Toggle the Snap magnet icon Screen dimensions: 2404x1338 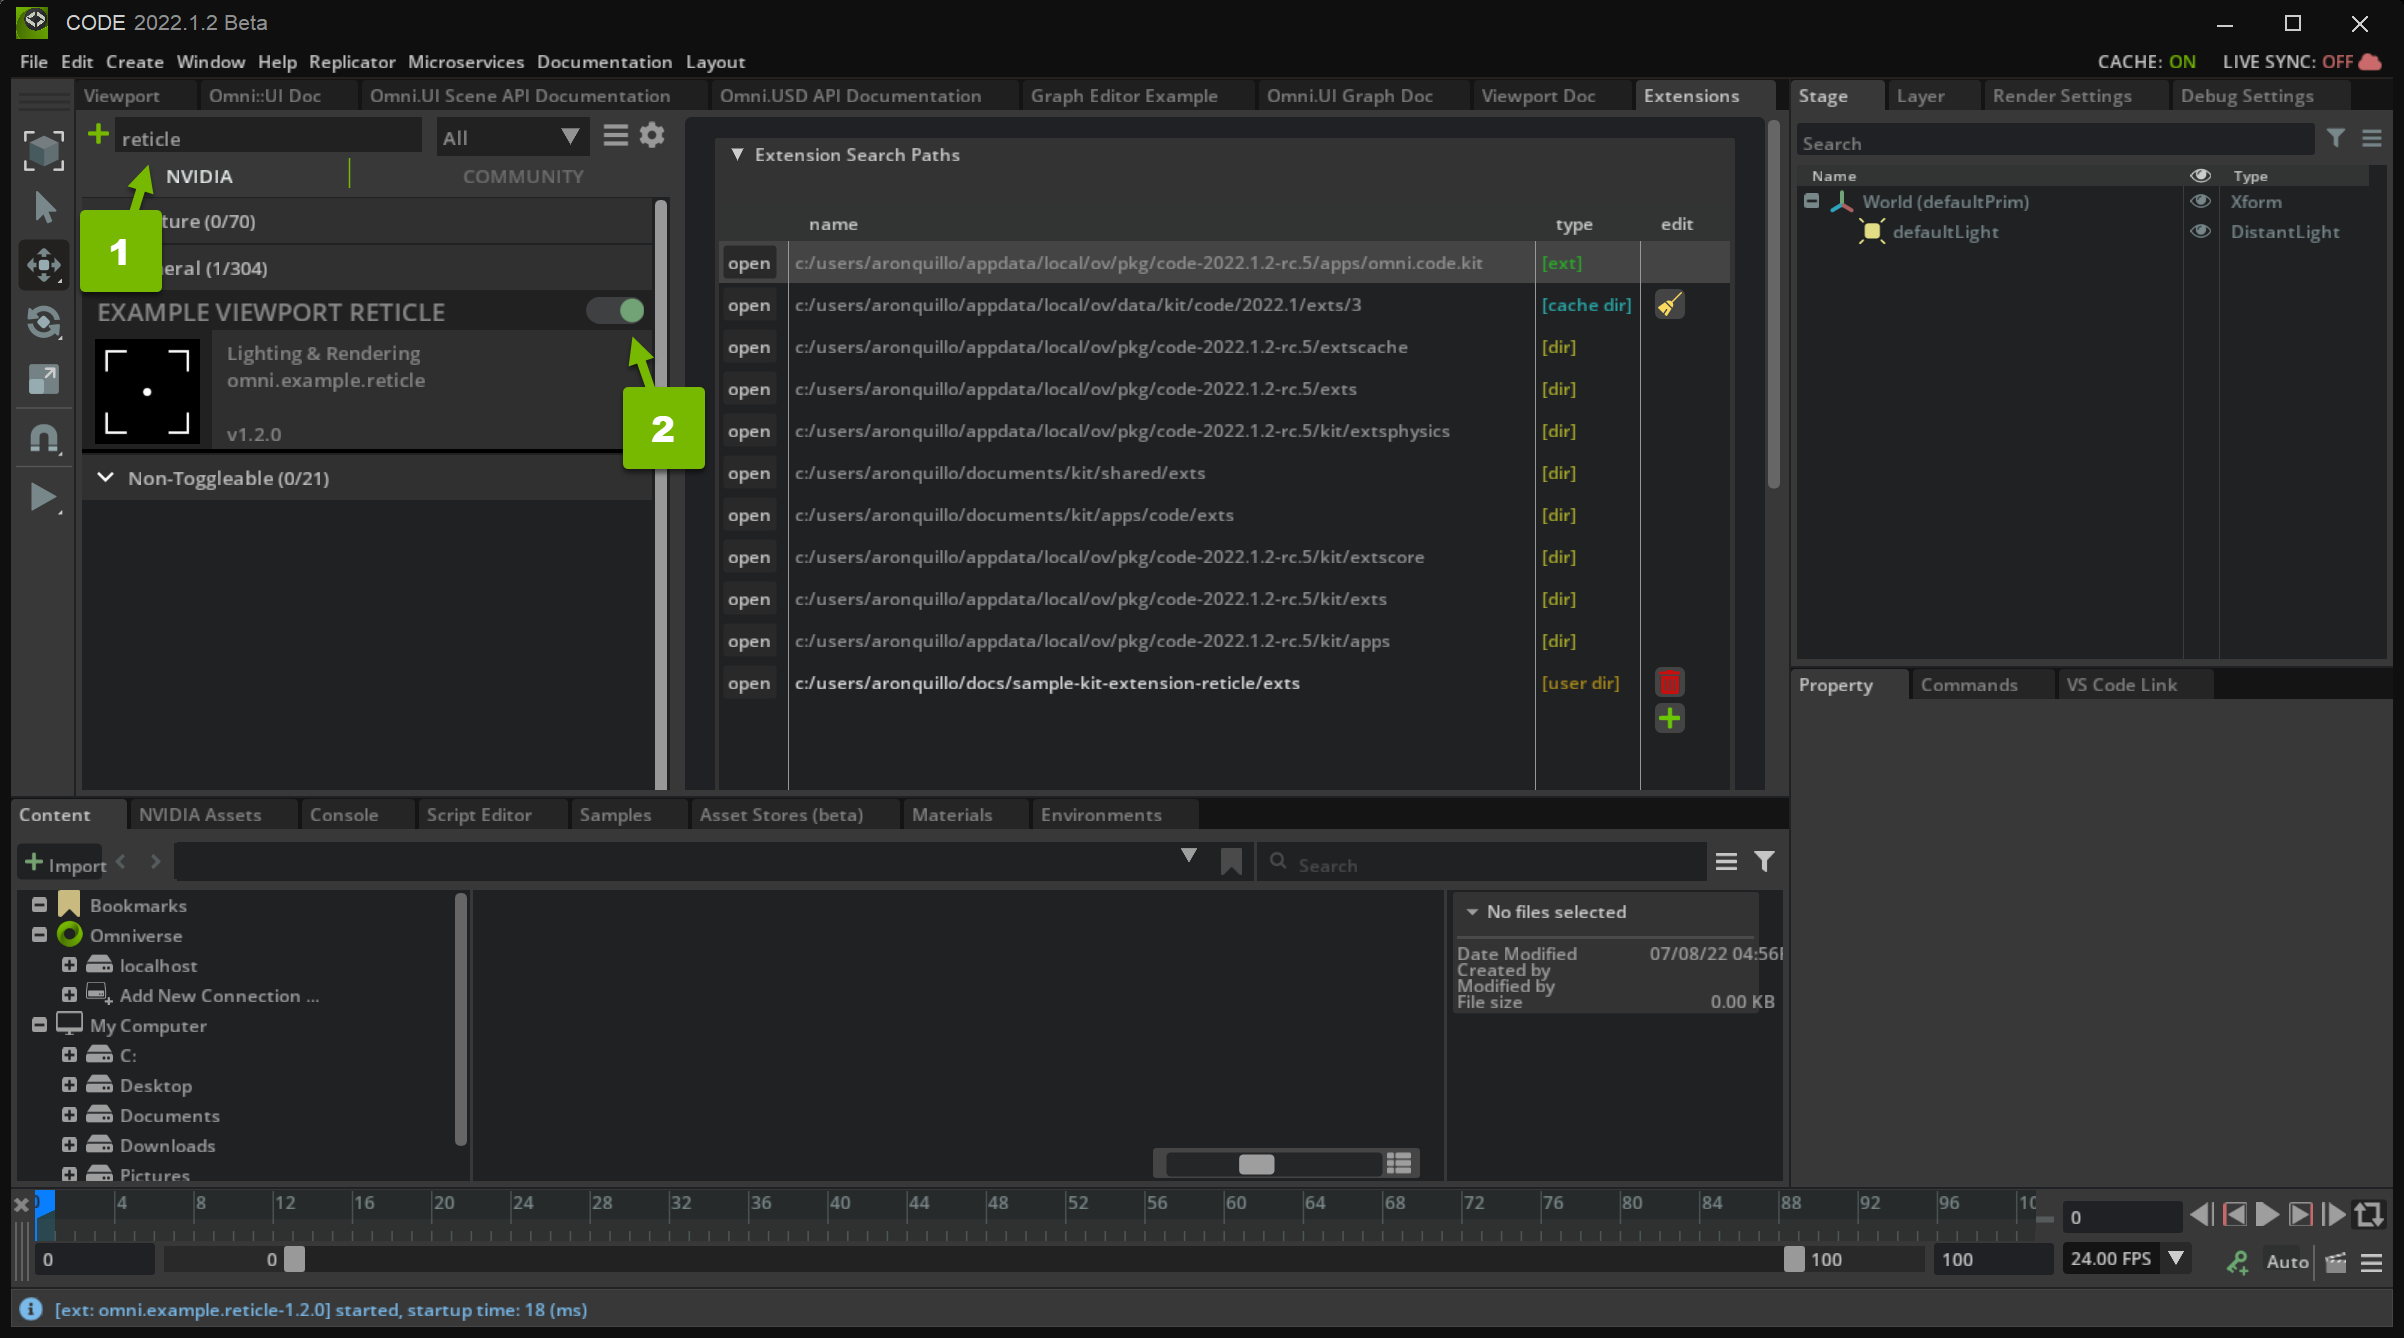[44, 438]
